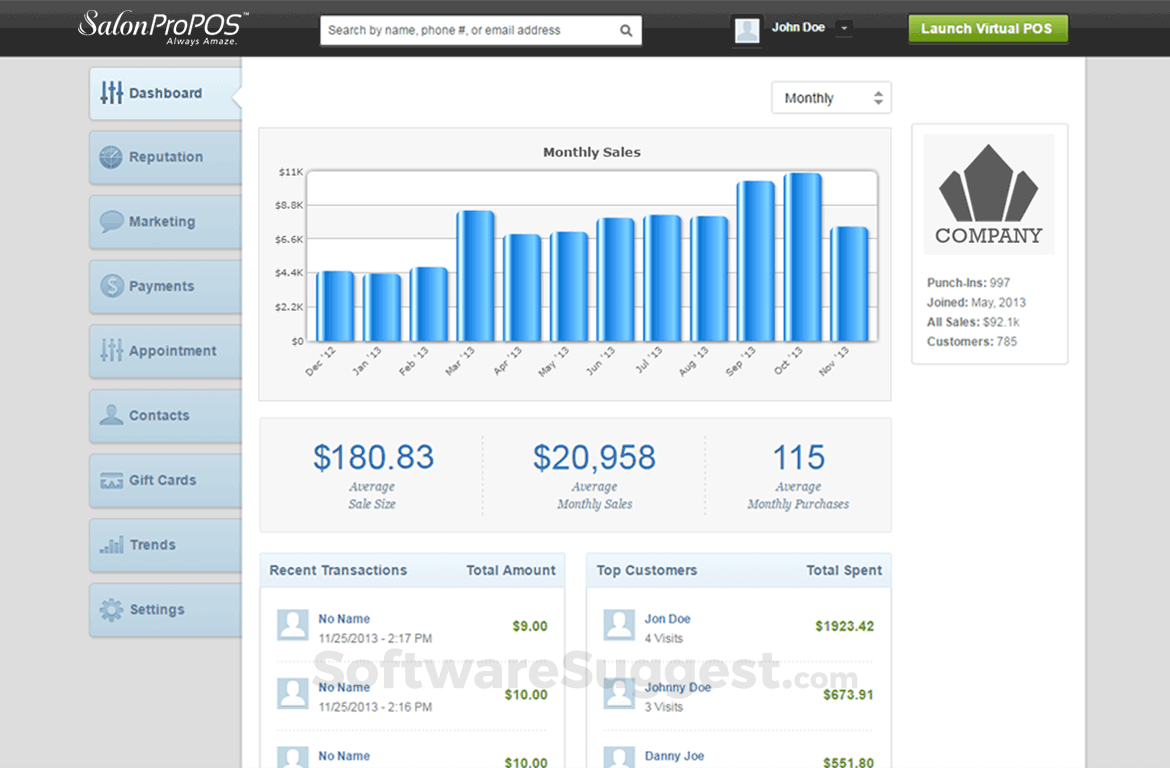Screen dimensions: 1170x768
Task: Click the Launch Virtual POS button
Action: click(x=987, y=28)
